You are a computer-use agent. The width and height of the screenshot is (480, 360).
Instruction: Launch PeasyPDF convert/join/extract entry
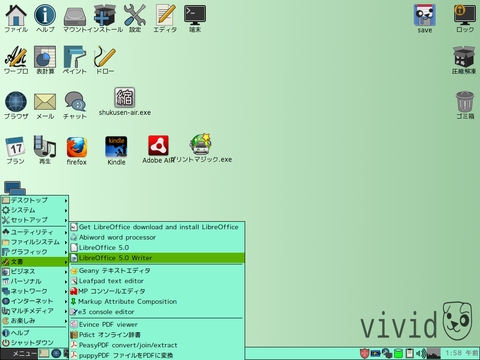pos(157,345)
